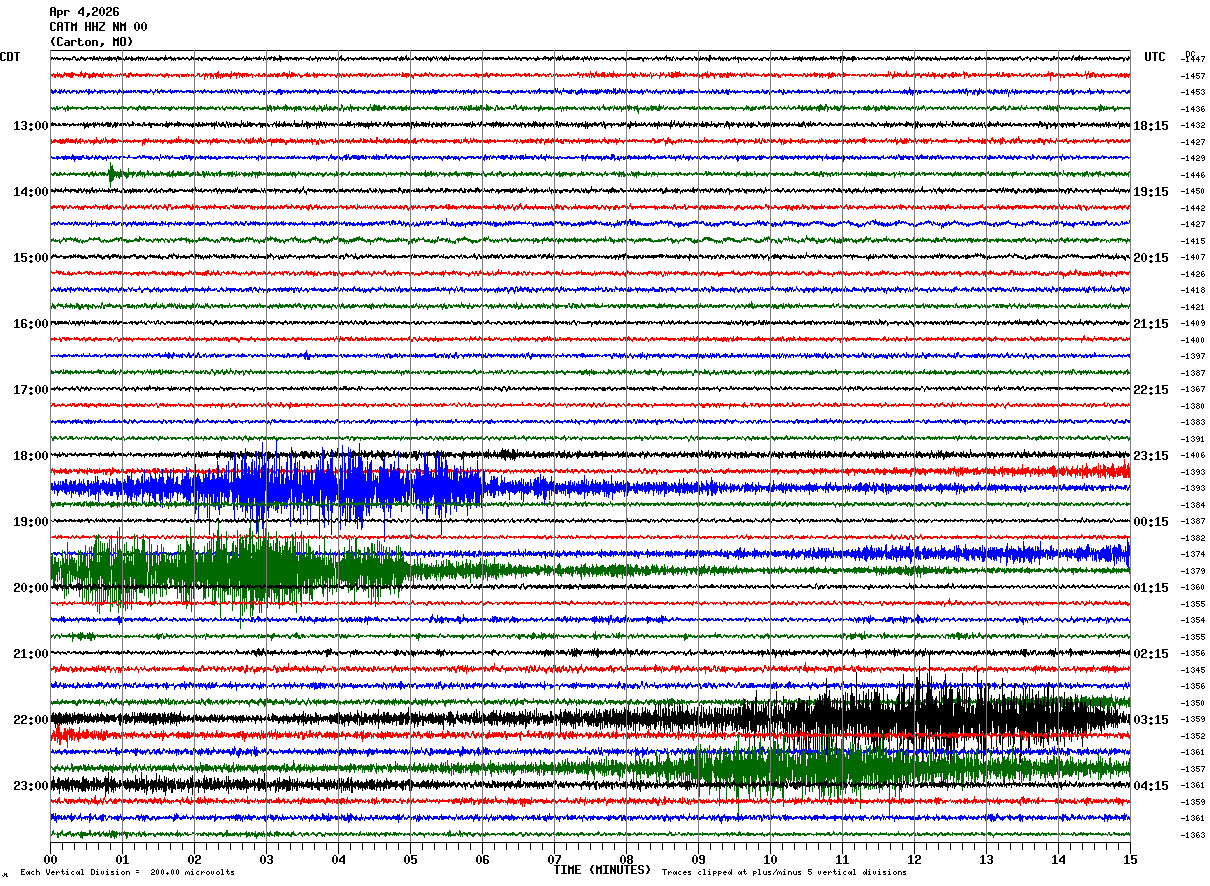Select the minute 10 axis tick label

coord(770,859)
